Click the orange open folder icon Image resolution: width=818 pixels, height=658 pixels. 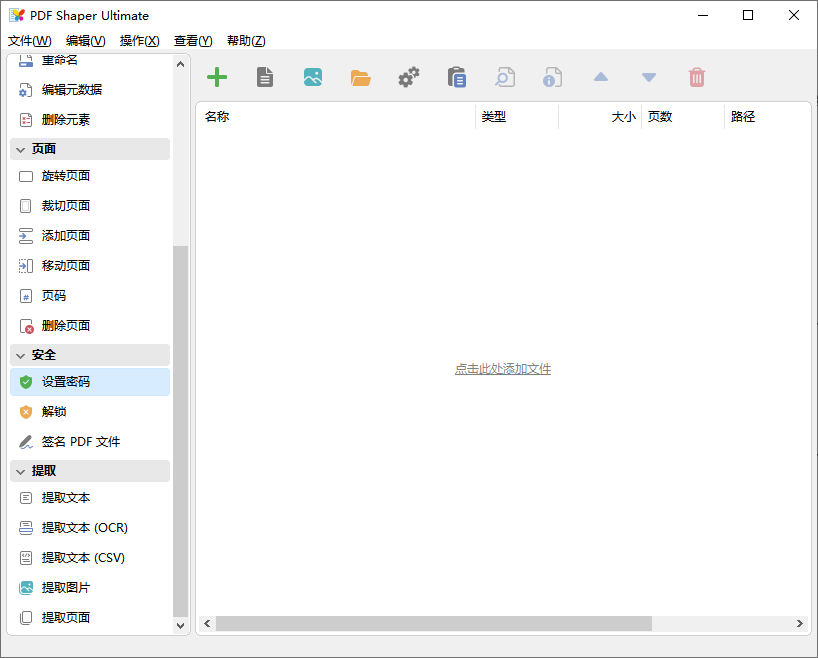(x=361, y=77)
